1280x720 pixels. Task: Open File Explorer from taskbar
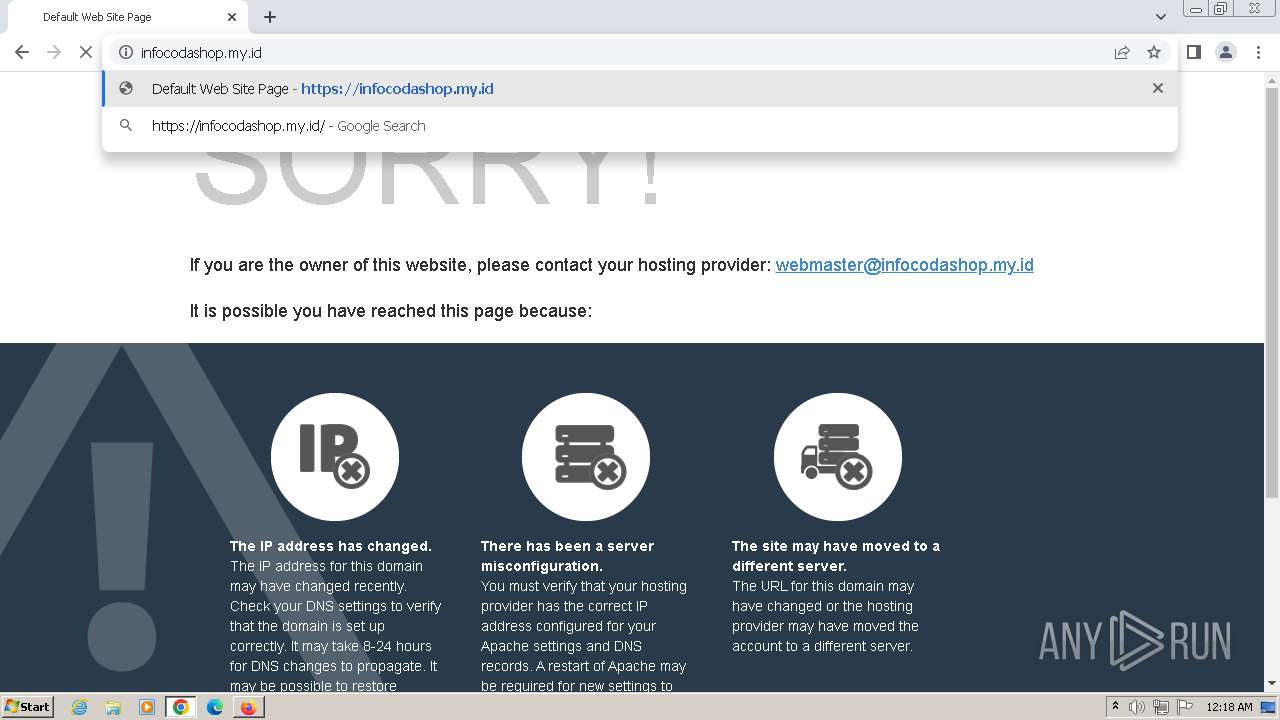[x=113, y=707]
